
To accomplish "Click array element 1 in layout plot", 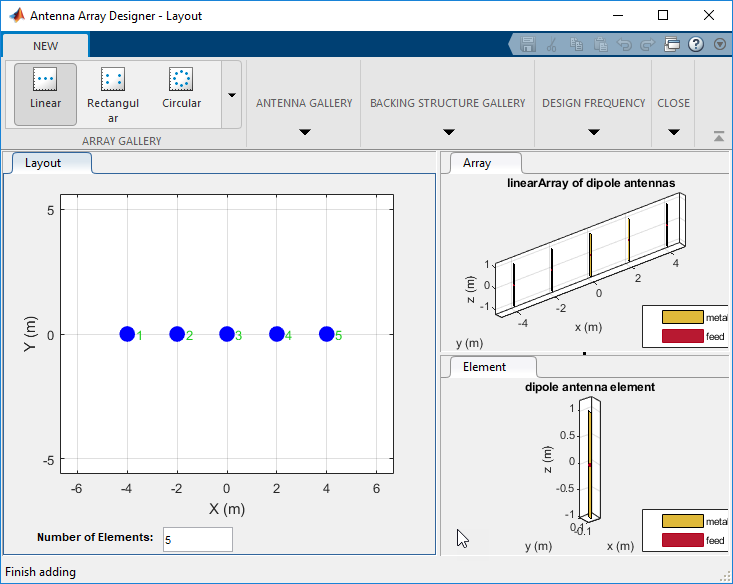I will [127, 334].
